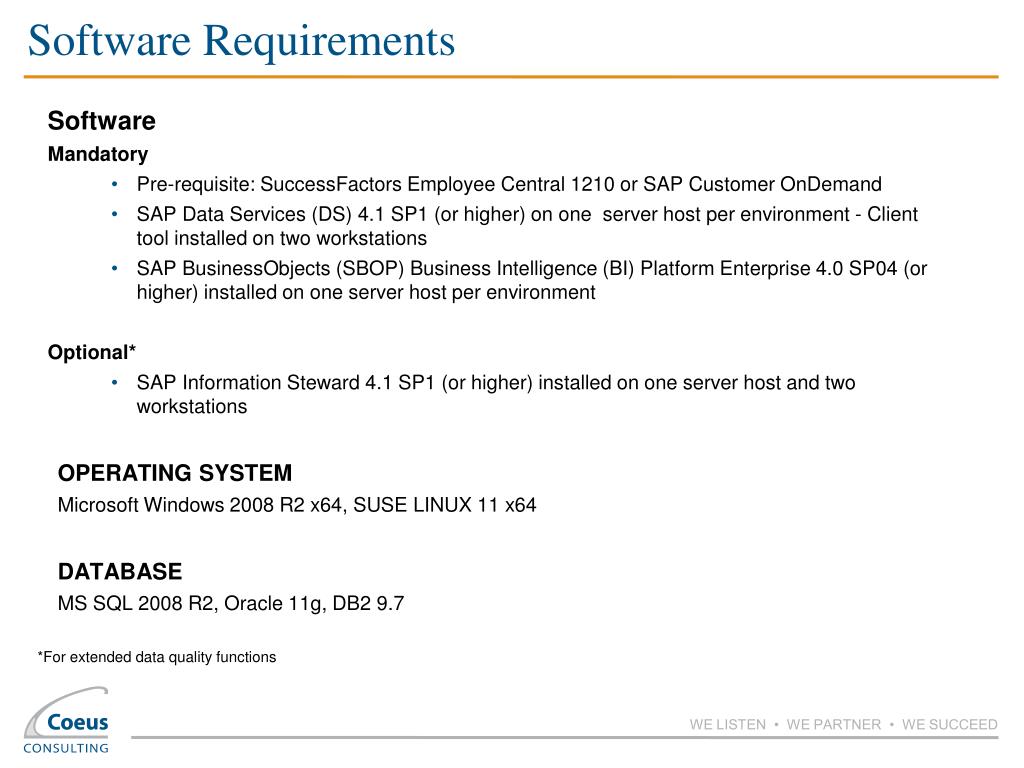
Task: Click 'higher) installed on one server host per environment'
Action: [366, 292]
